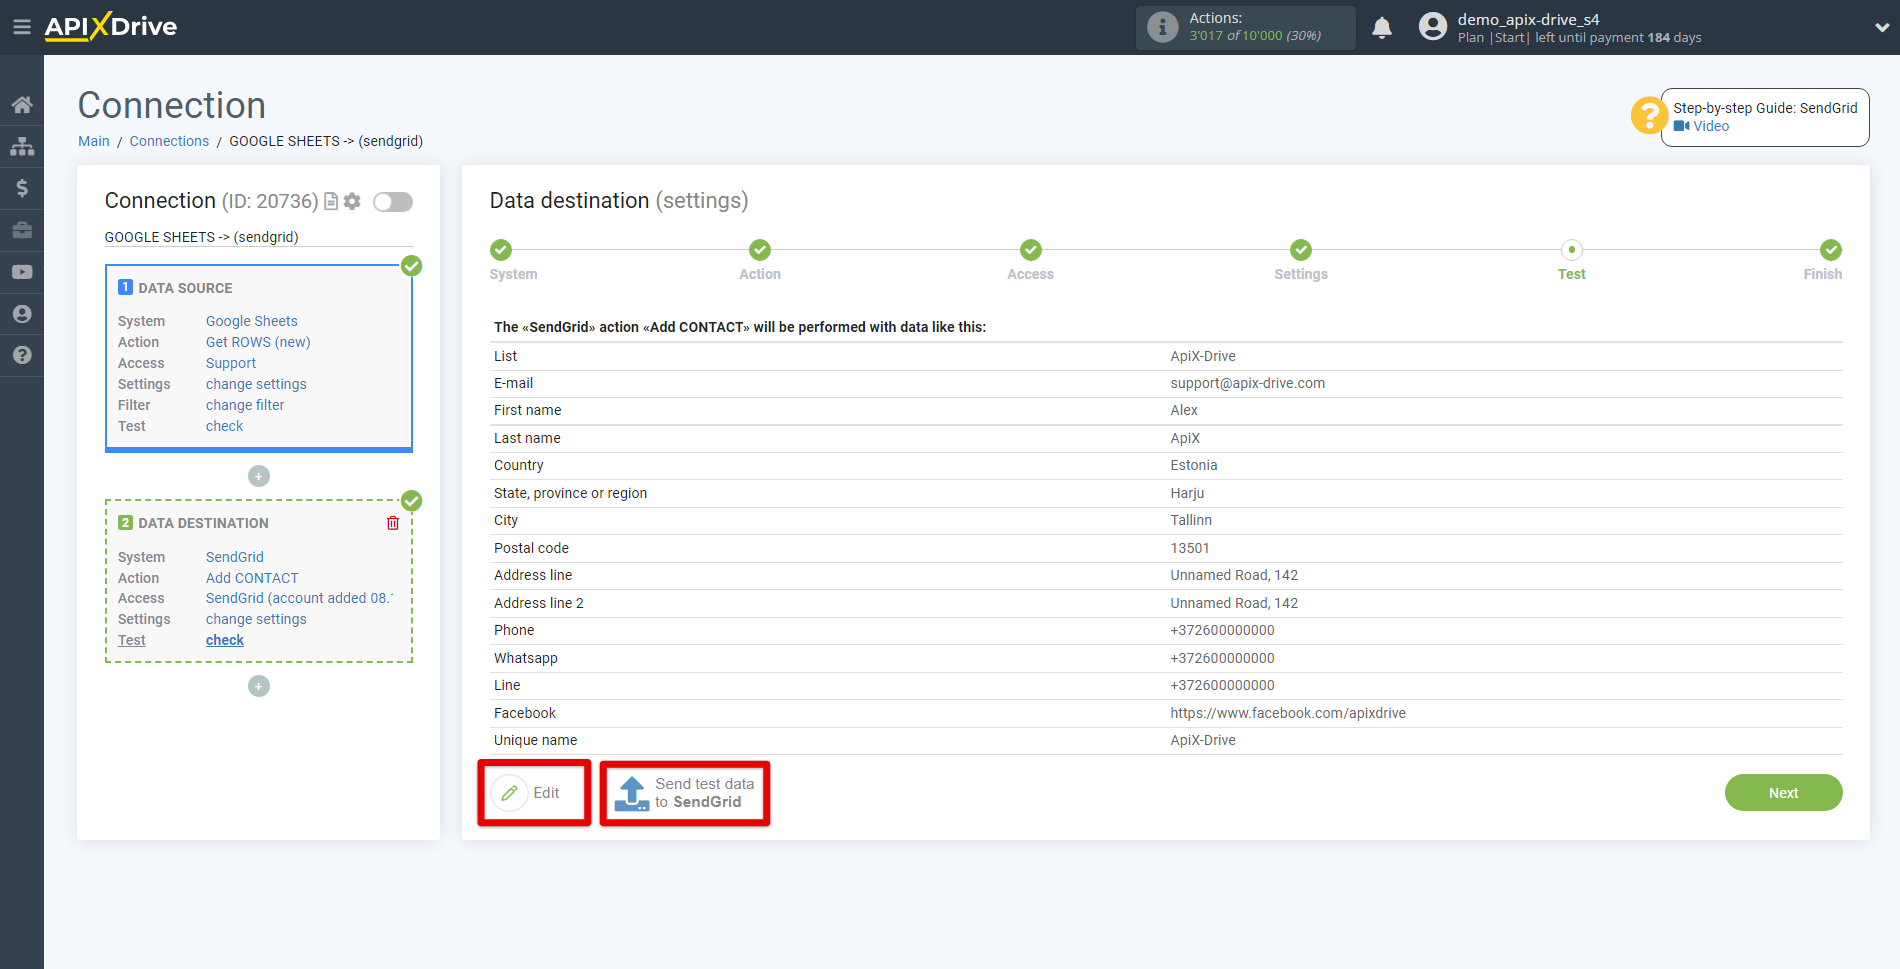Click the yellow question mark guide icon

point(1648,115)
